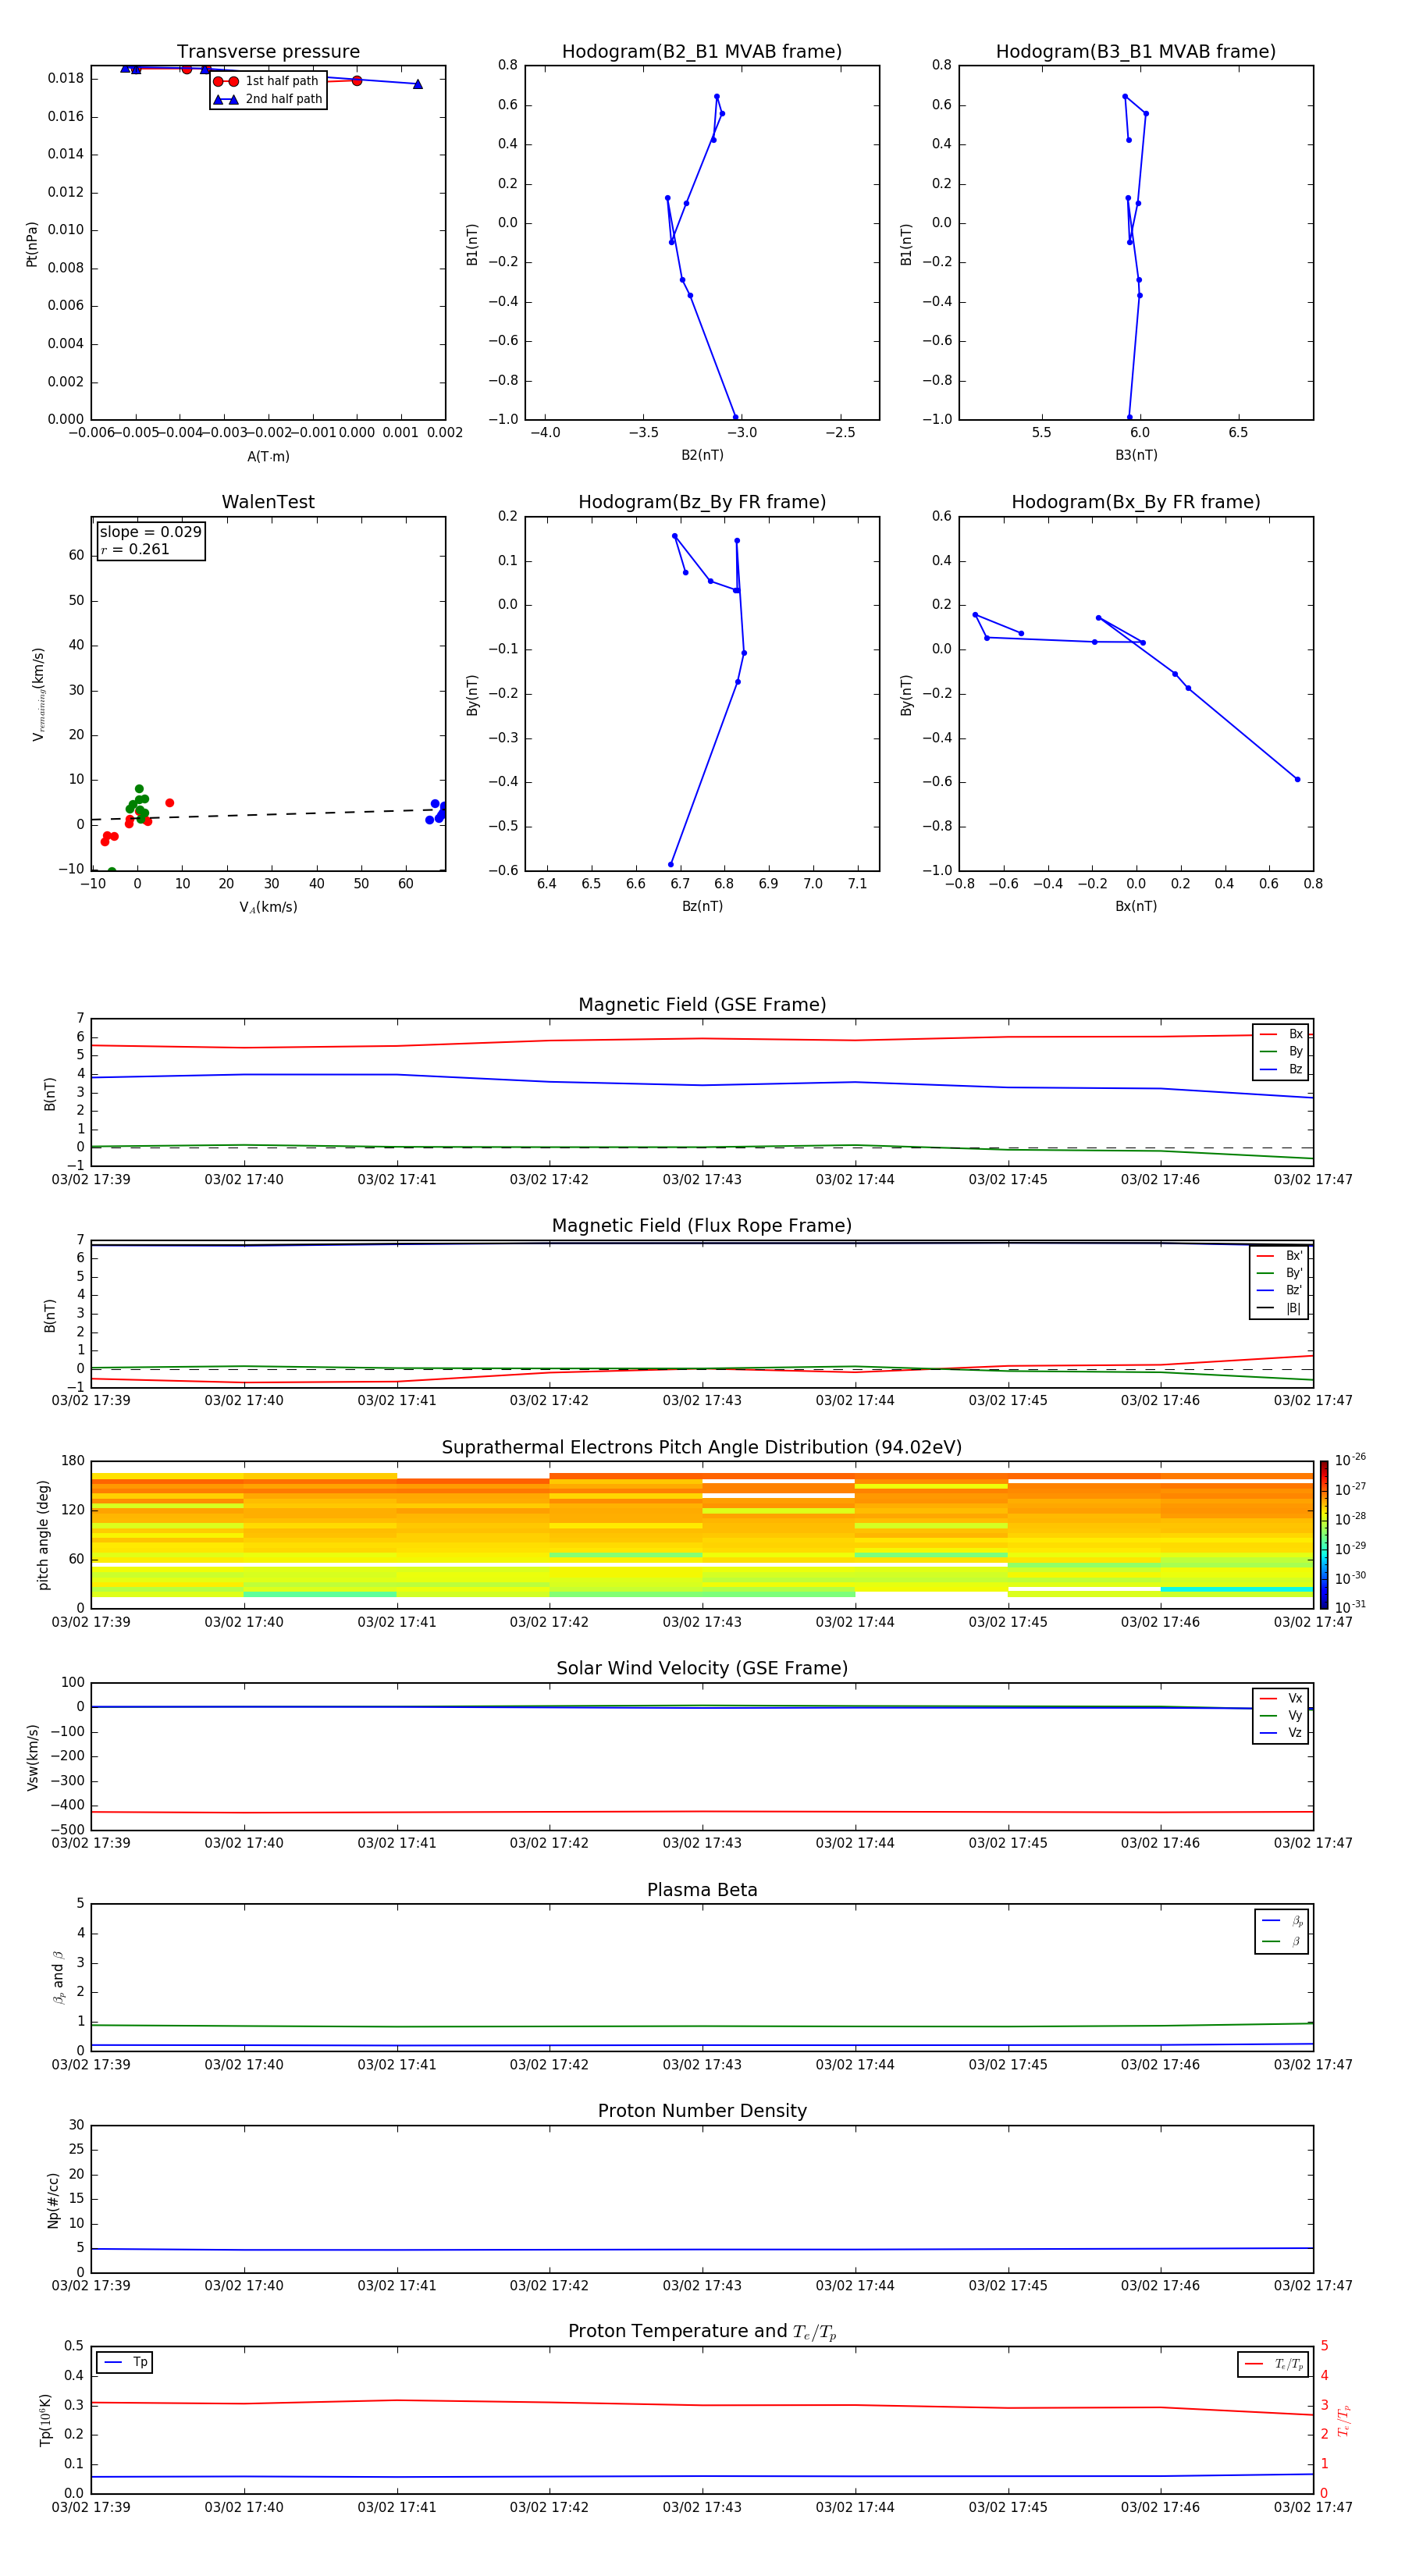Click Bx in the GSE magnetic field legend
This screenshot has width=1405, height=2576.
(x=1281, y=1034)
